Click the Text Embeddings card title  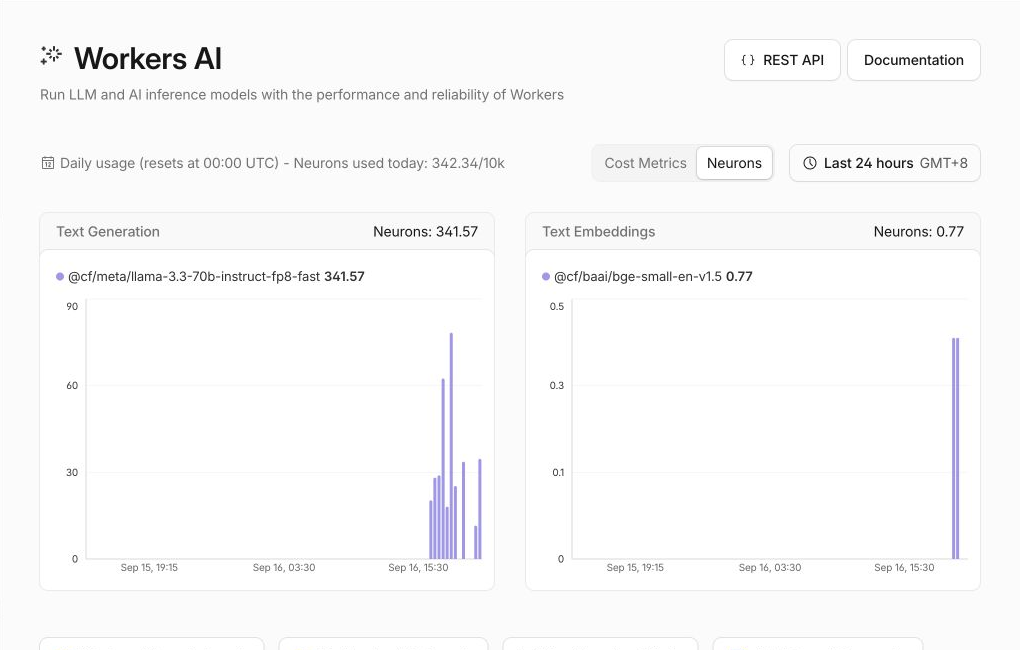(598, 232)
